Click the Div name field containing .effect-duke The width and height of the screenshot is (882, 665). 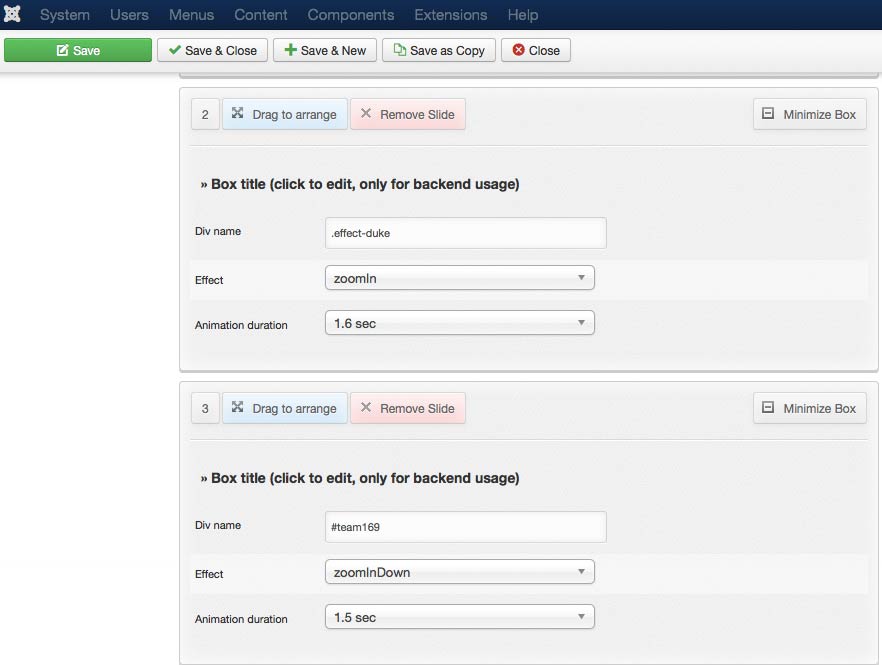tap(466, 233)
